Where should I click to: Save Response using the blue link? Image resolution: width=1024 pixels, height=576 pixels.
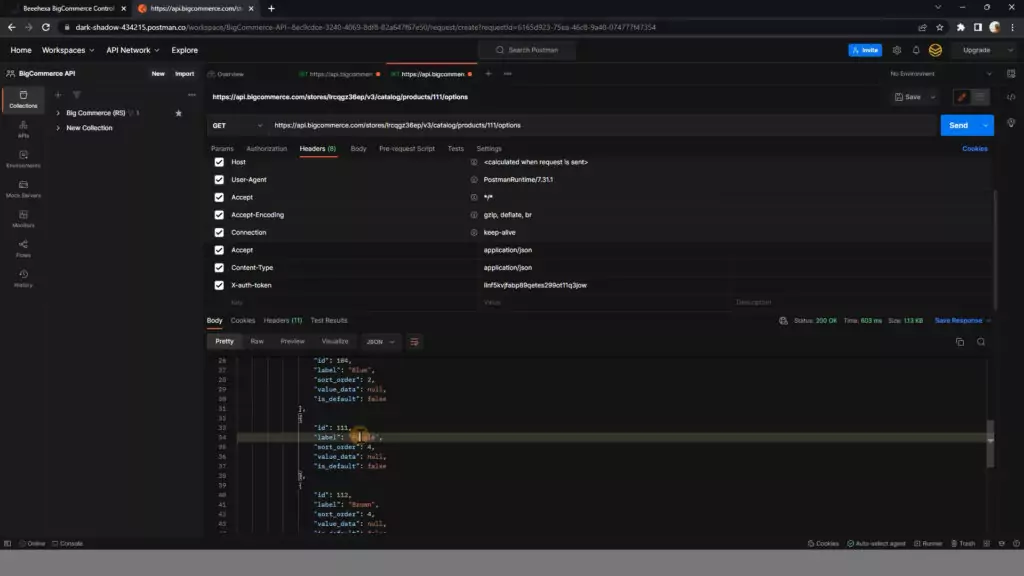(x=957, y=320)
